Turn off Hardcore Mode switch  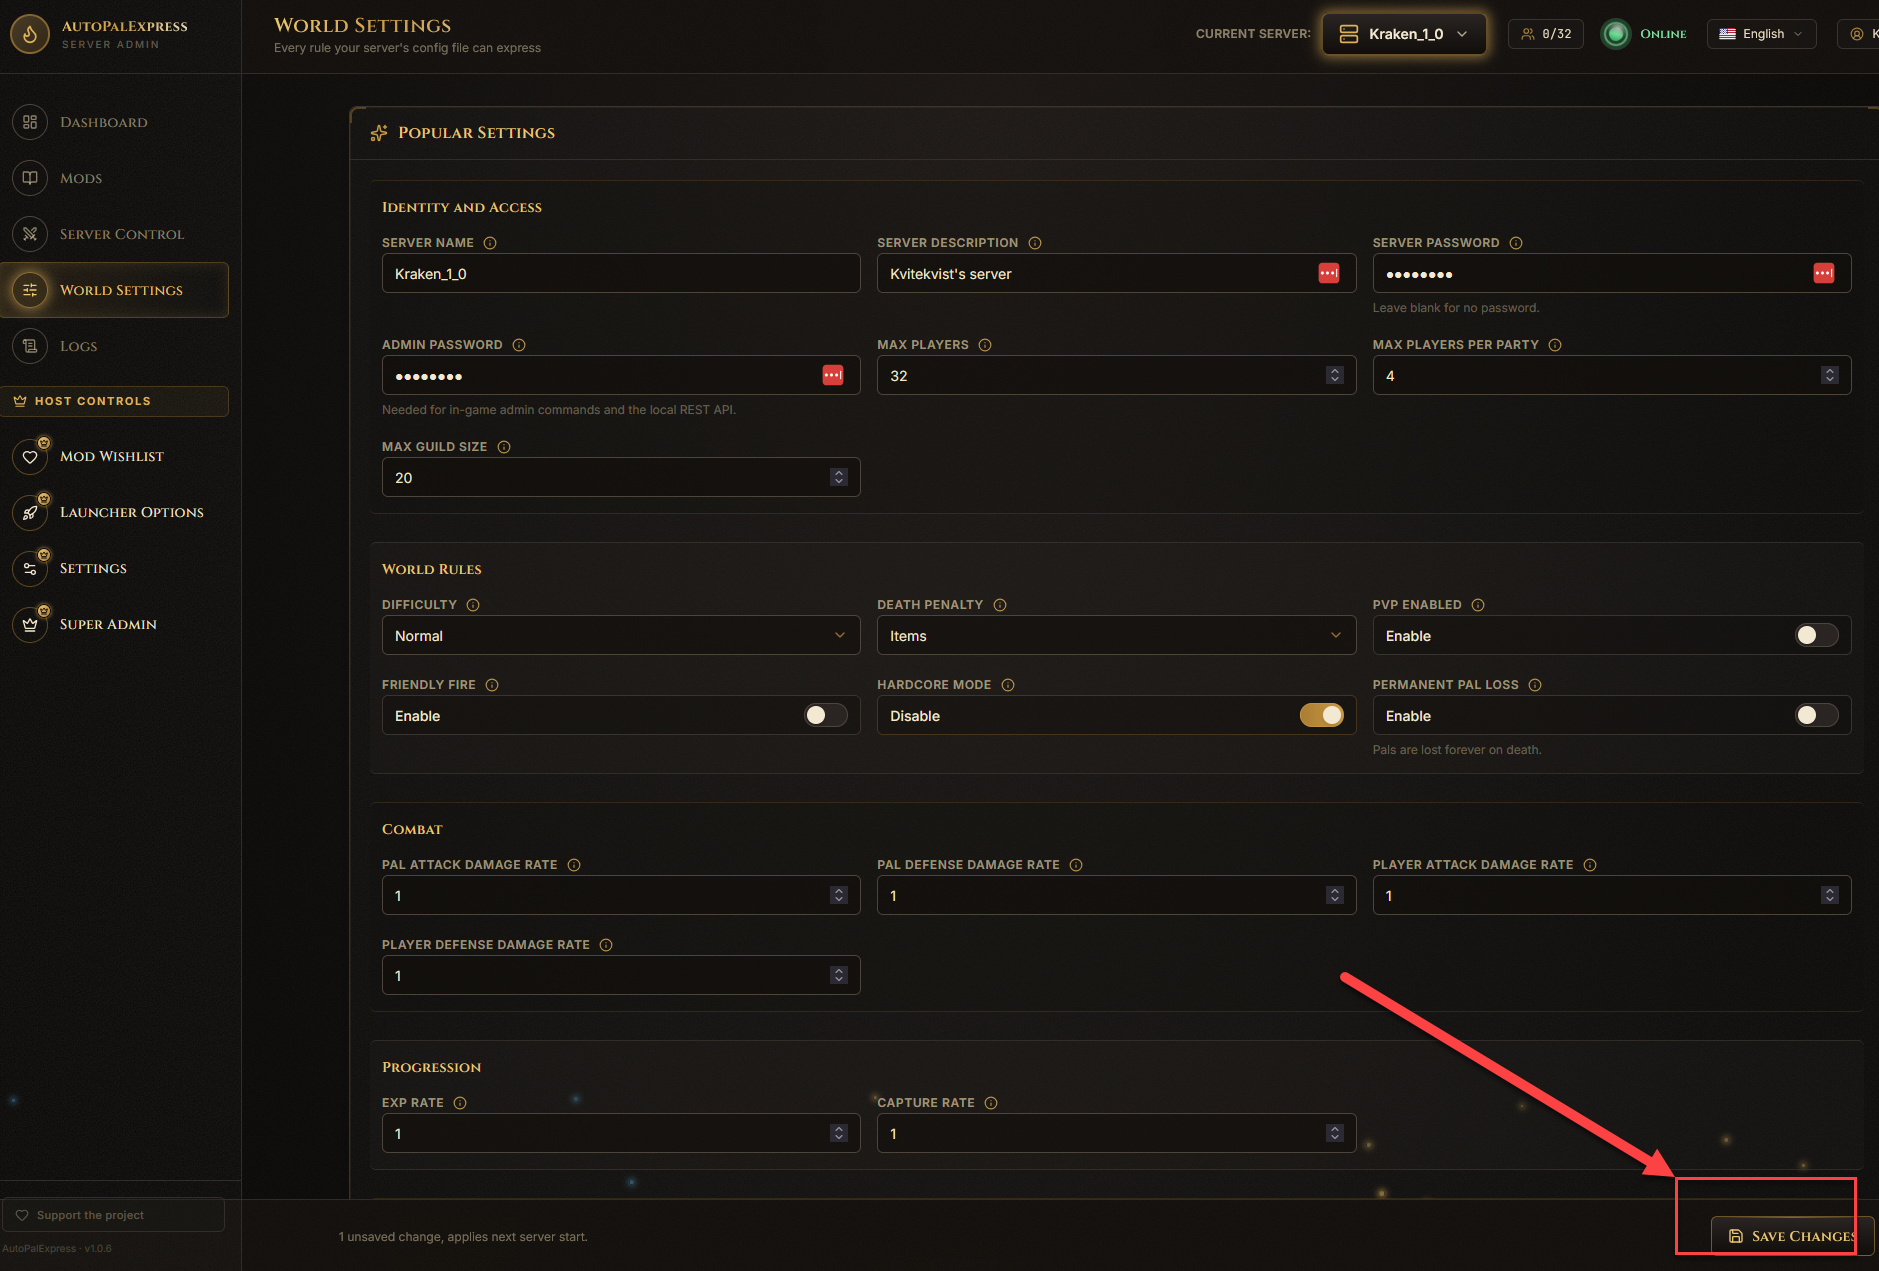click(1322, 715)
